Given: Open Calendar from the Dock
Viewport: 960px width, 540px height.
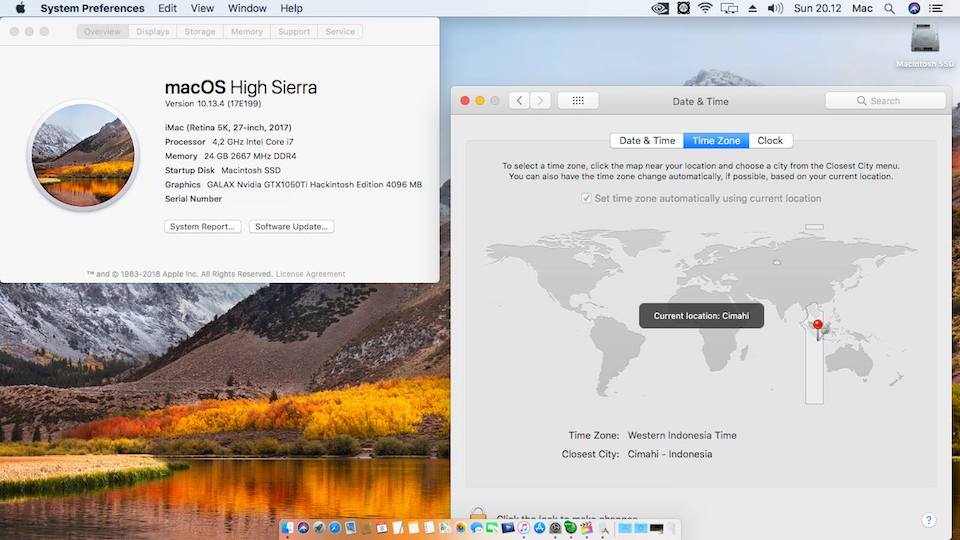Looking at the screenshot, I should 381,527.
